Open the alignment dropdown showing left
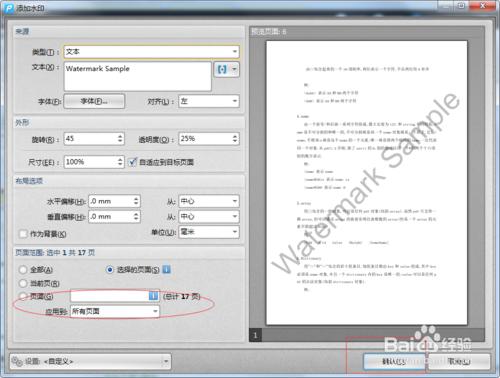Image resolution: width=500 pixels, height=378 pixels. [209, 101]
